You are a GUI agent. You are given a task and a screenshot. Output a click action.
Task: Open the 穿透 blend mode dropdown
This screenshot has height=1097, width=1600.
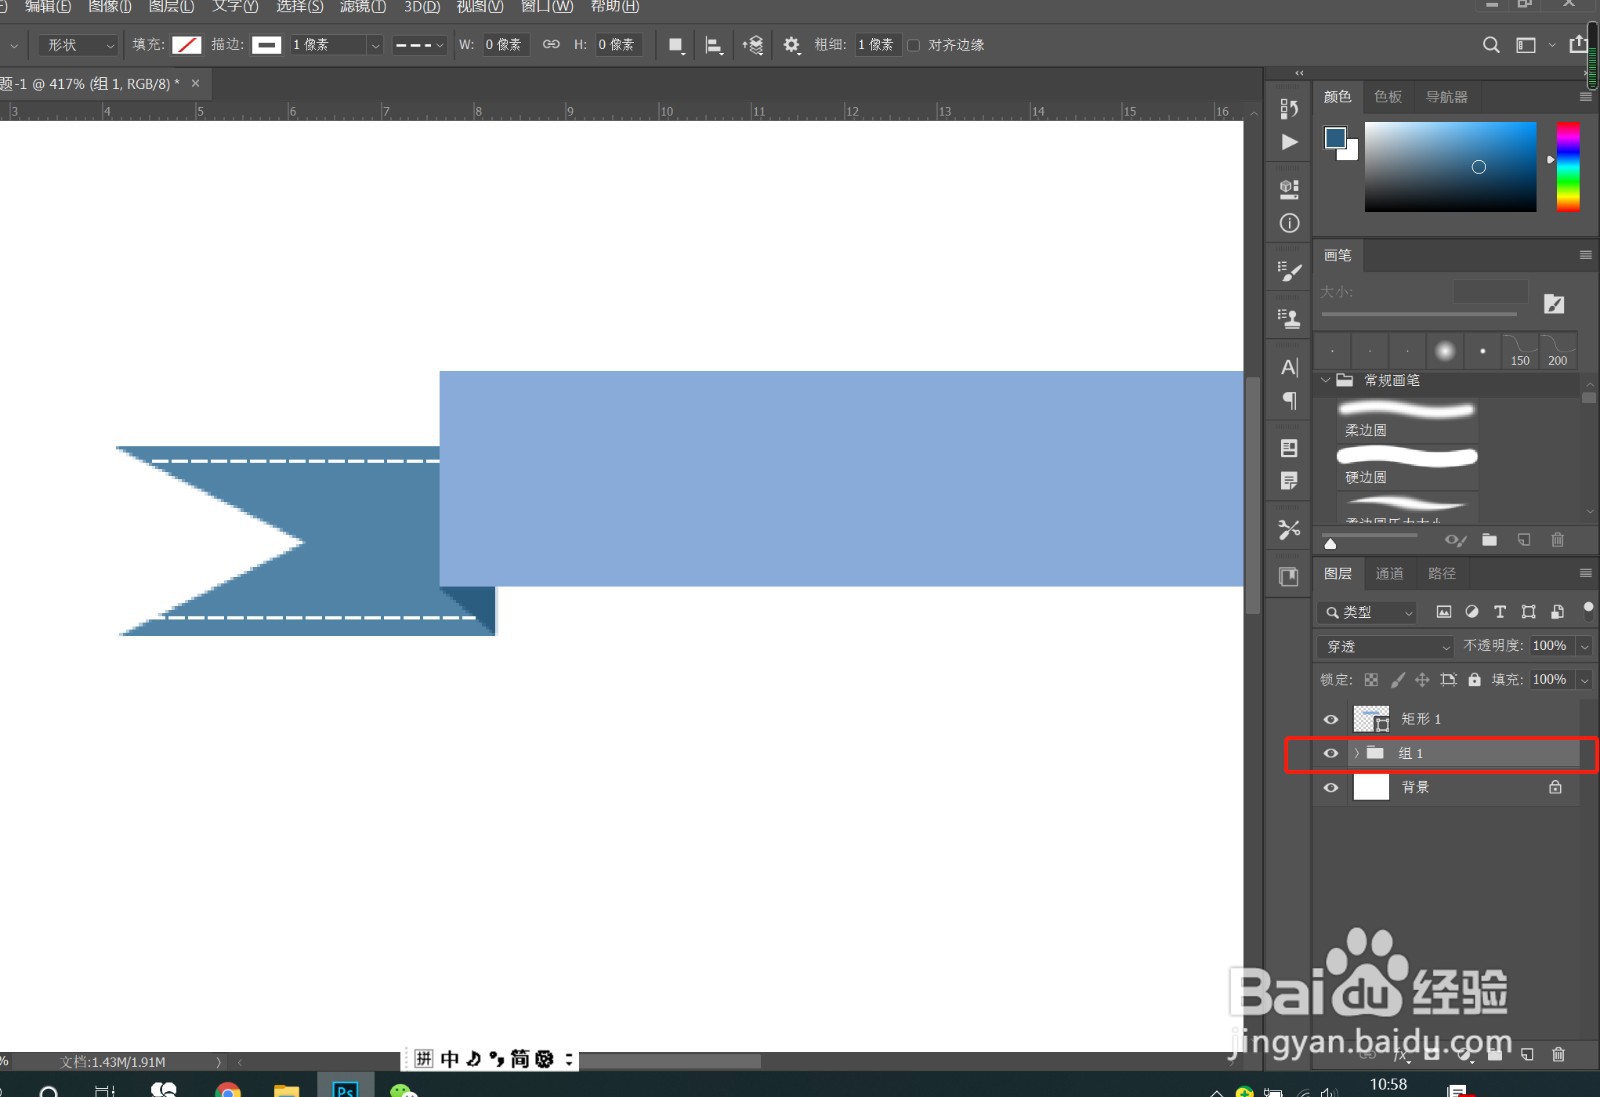1385,647
